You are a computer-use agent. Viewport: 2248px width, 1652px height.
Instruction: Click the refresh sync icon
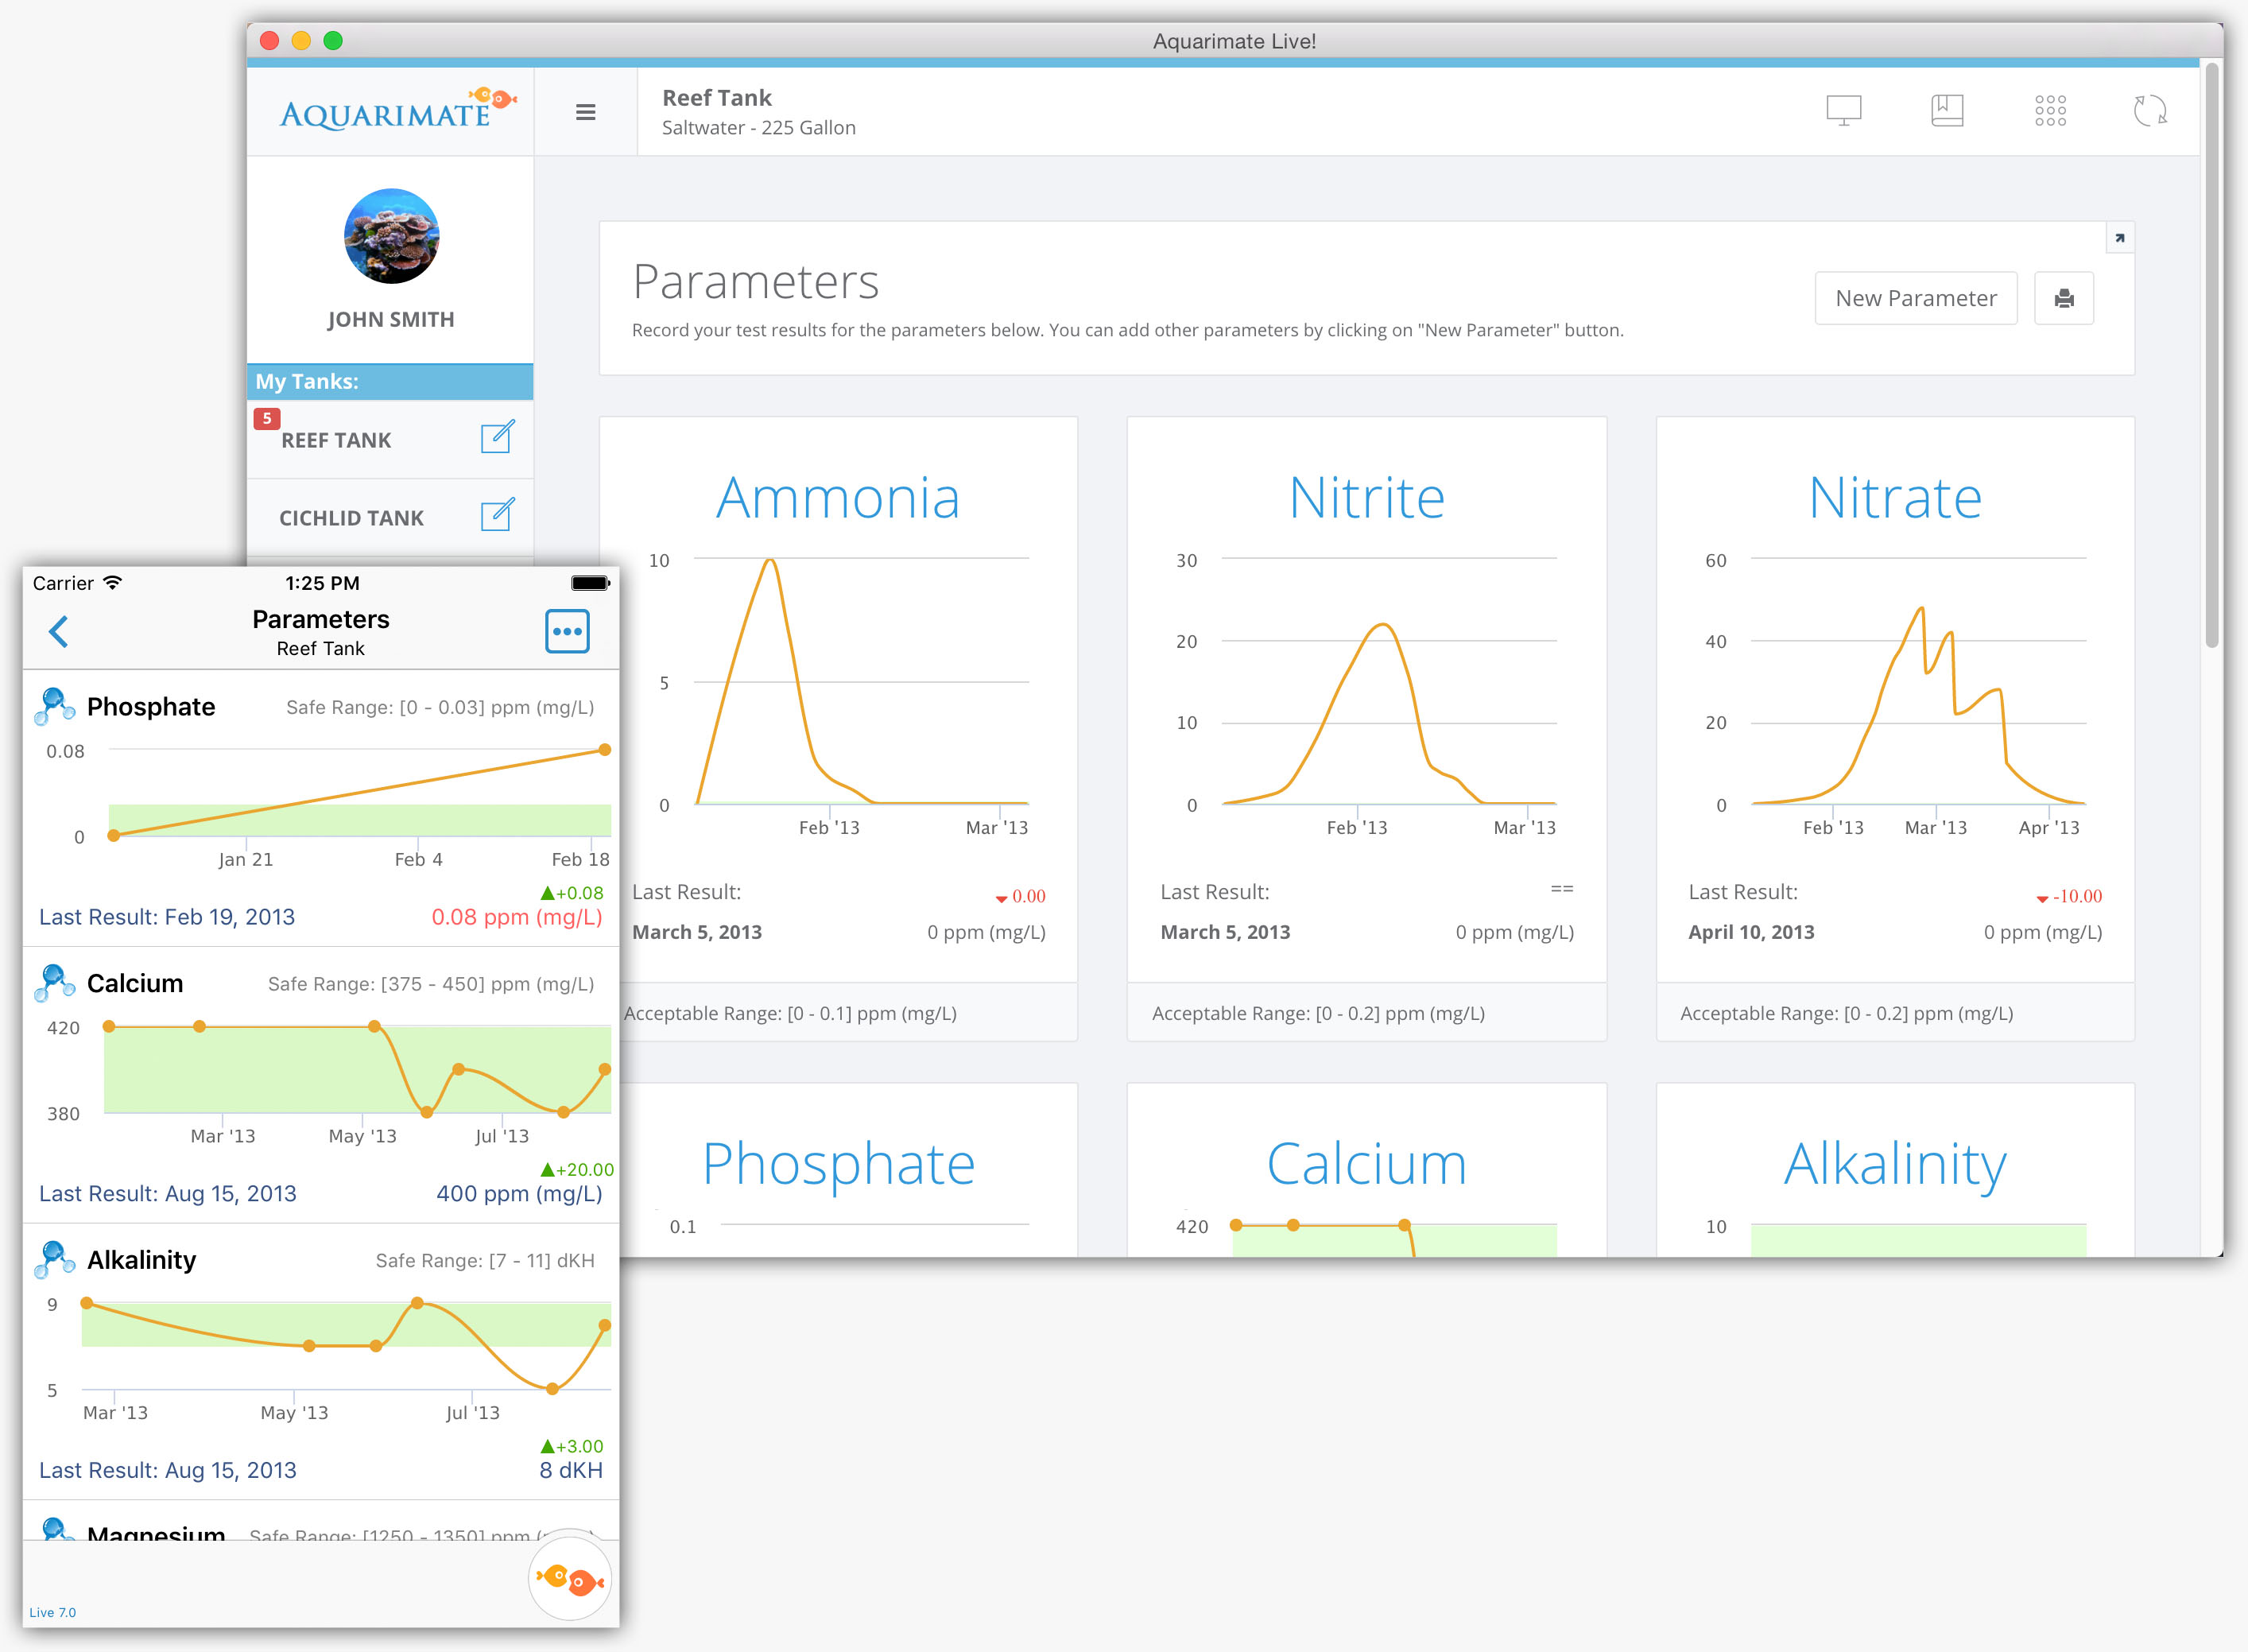click(x=2150, y=110)
